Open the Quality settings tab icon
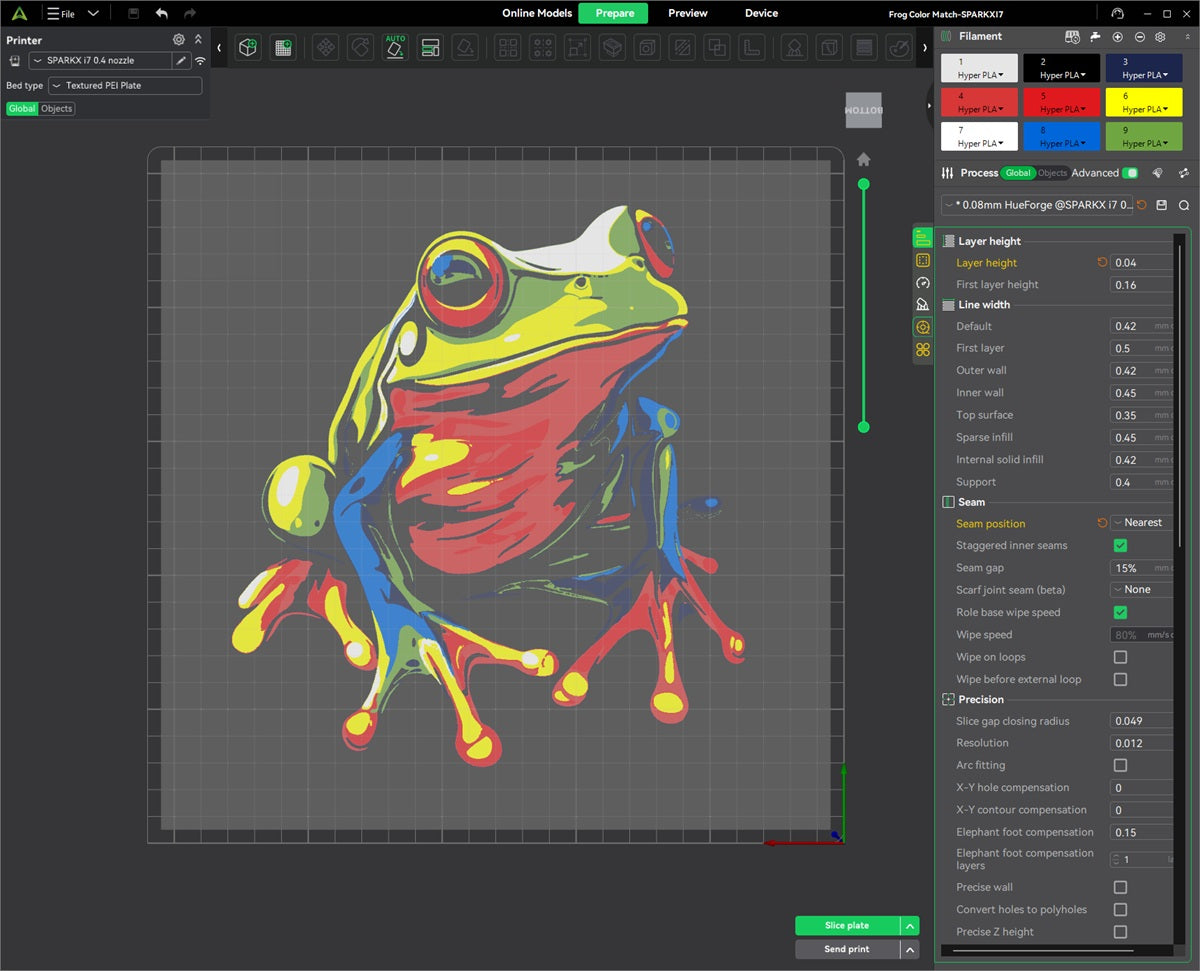1200x971 pixels. [x=922, y=238]
